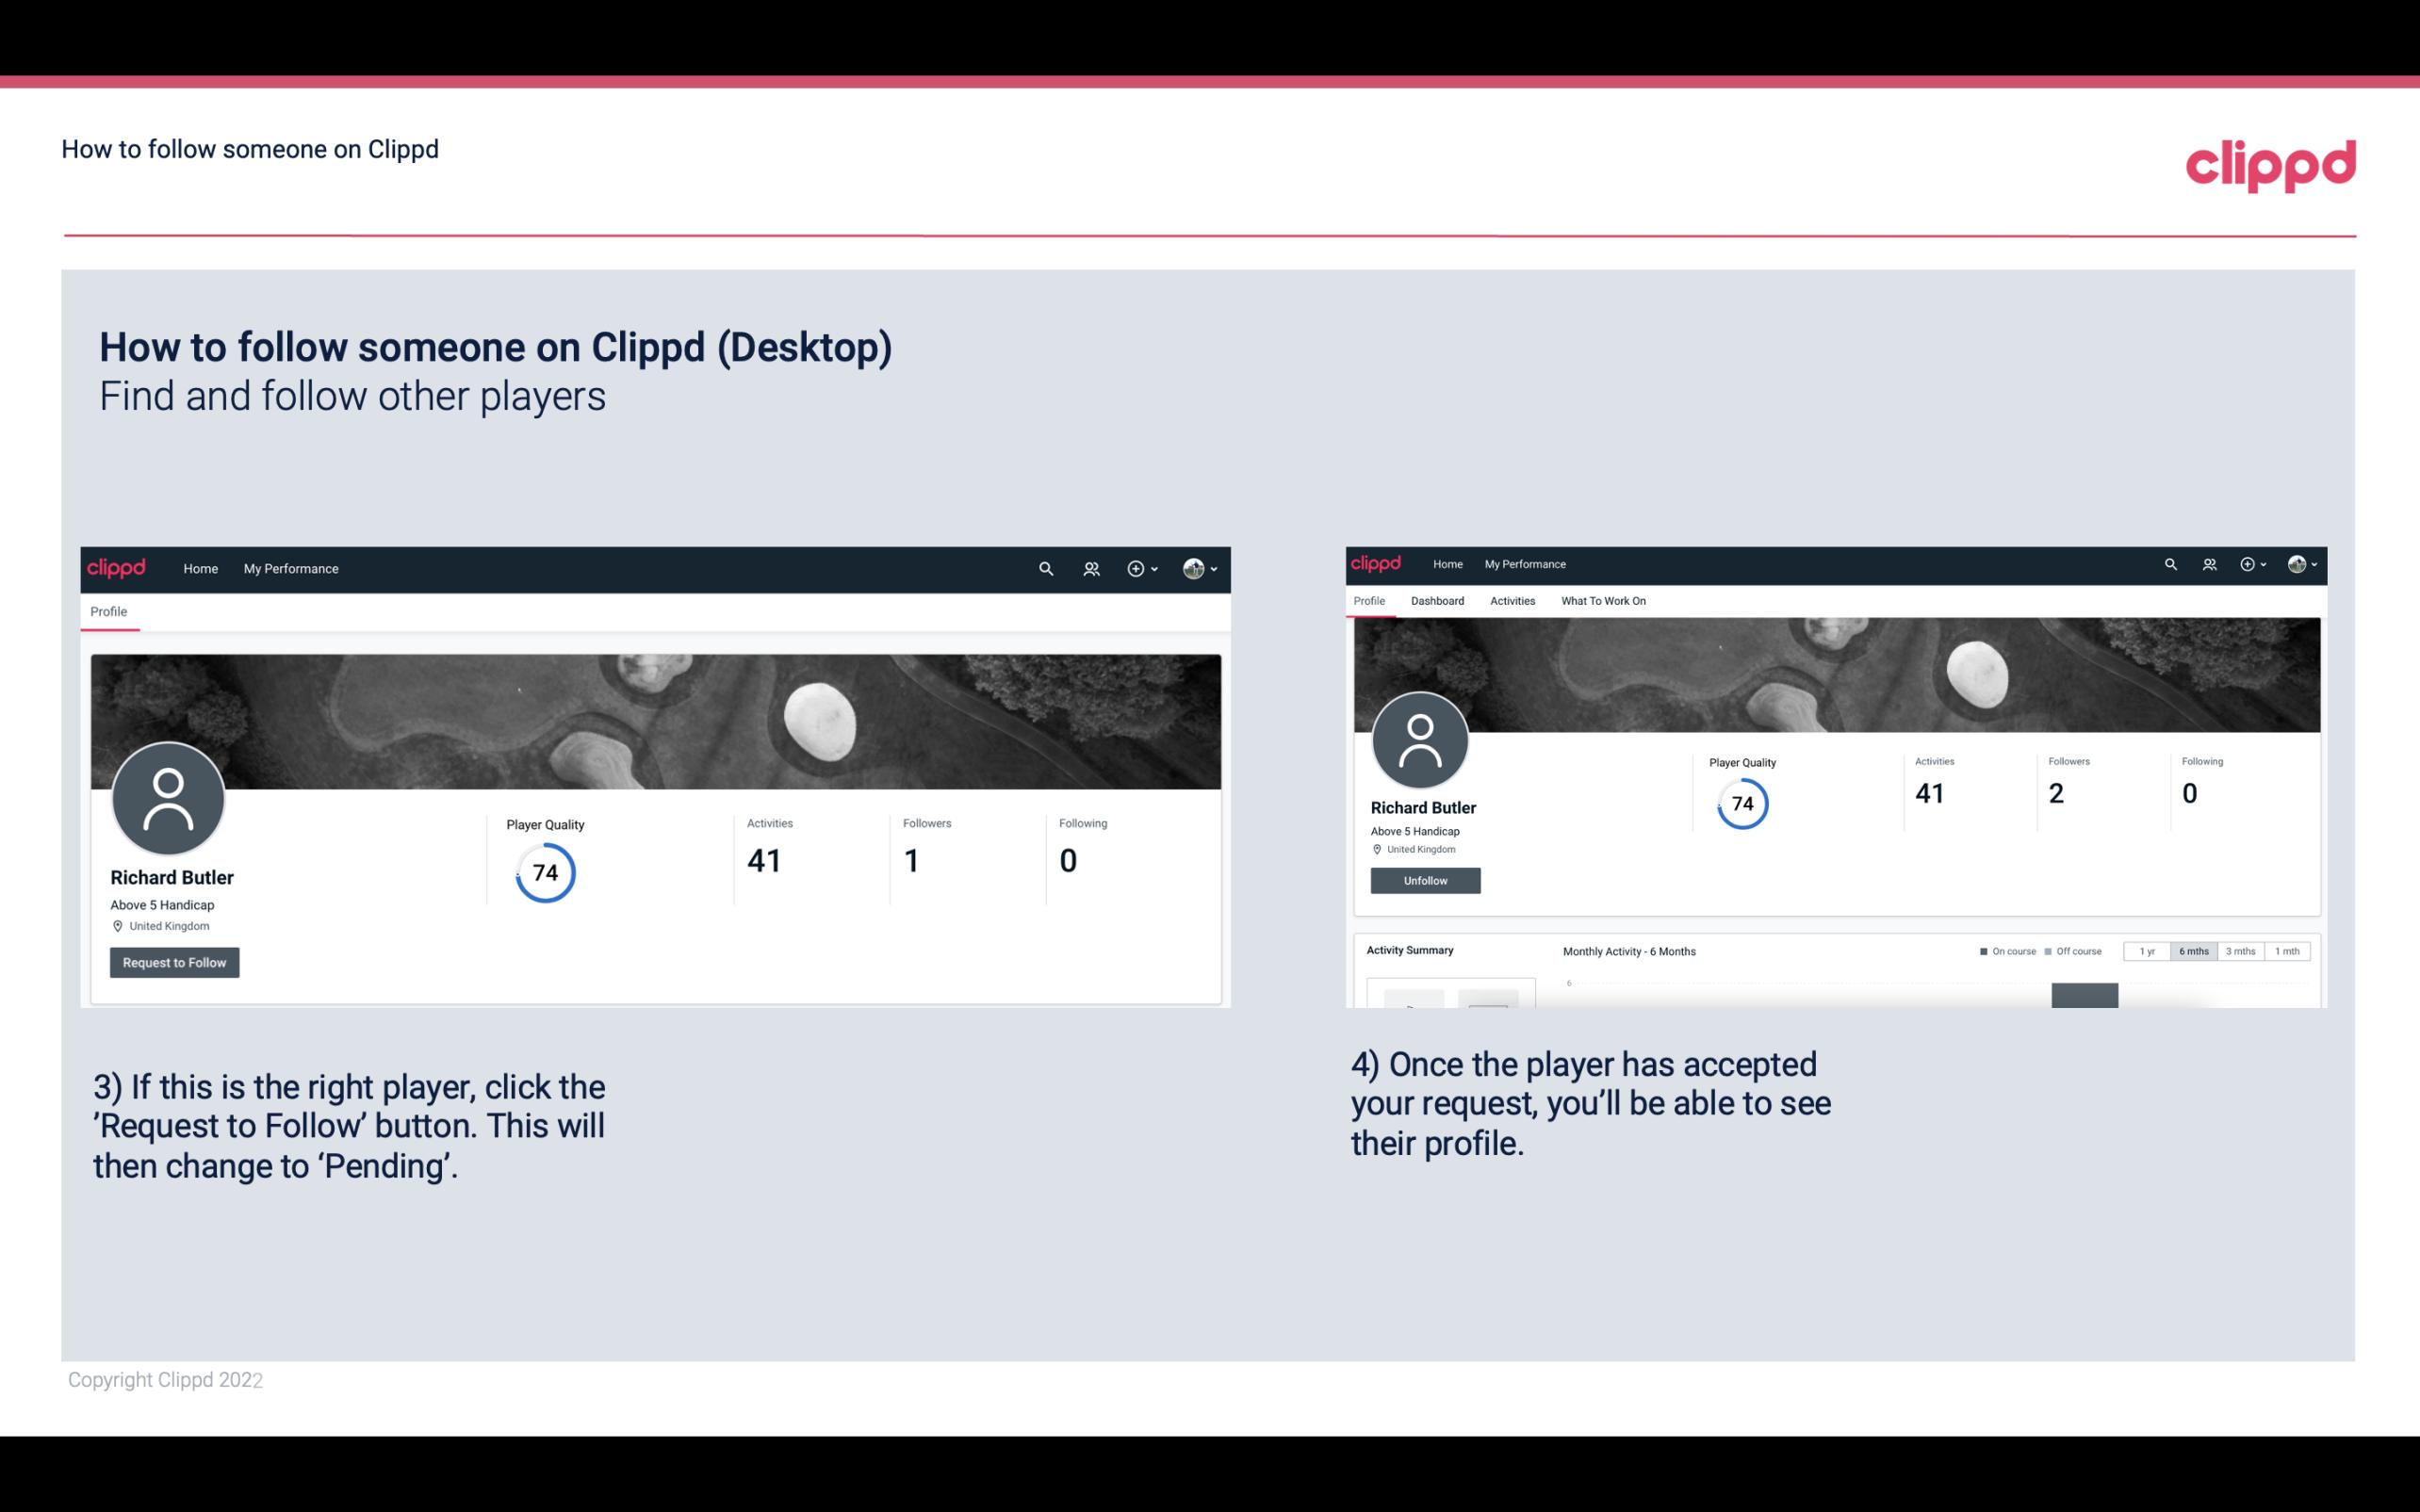Screen dimensions: 2420x1512
Task: Select the 'Dashboard' tab on right panel
Action: [1437, 601]
